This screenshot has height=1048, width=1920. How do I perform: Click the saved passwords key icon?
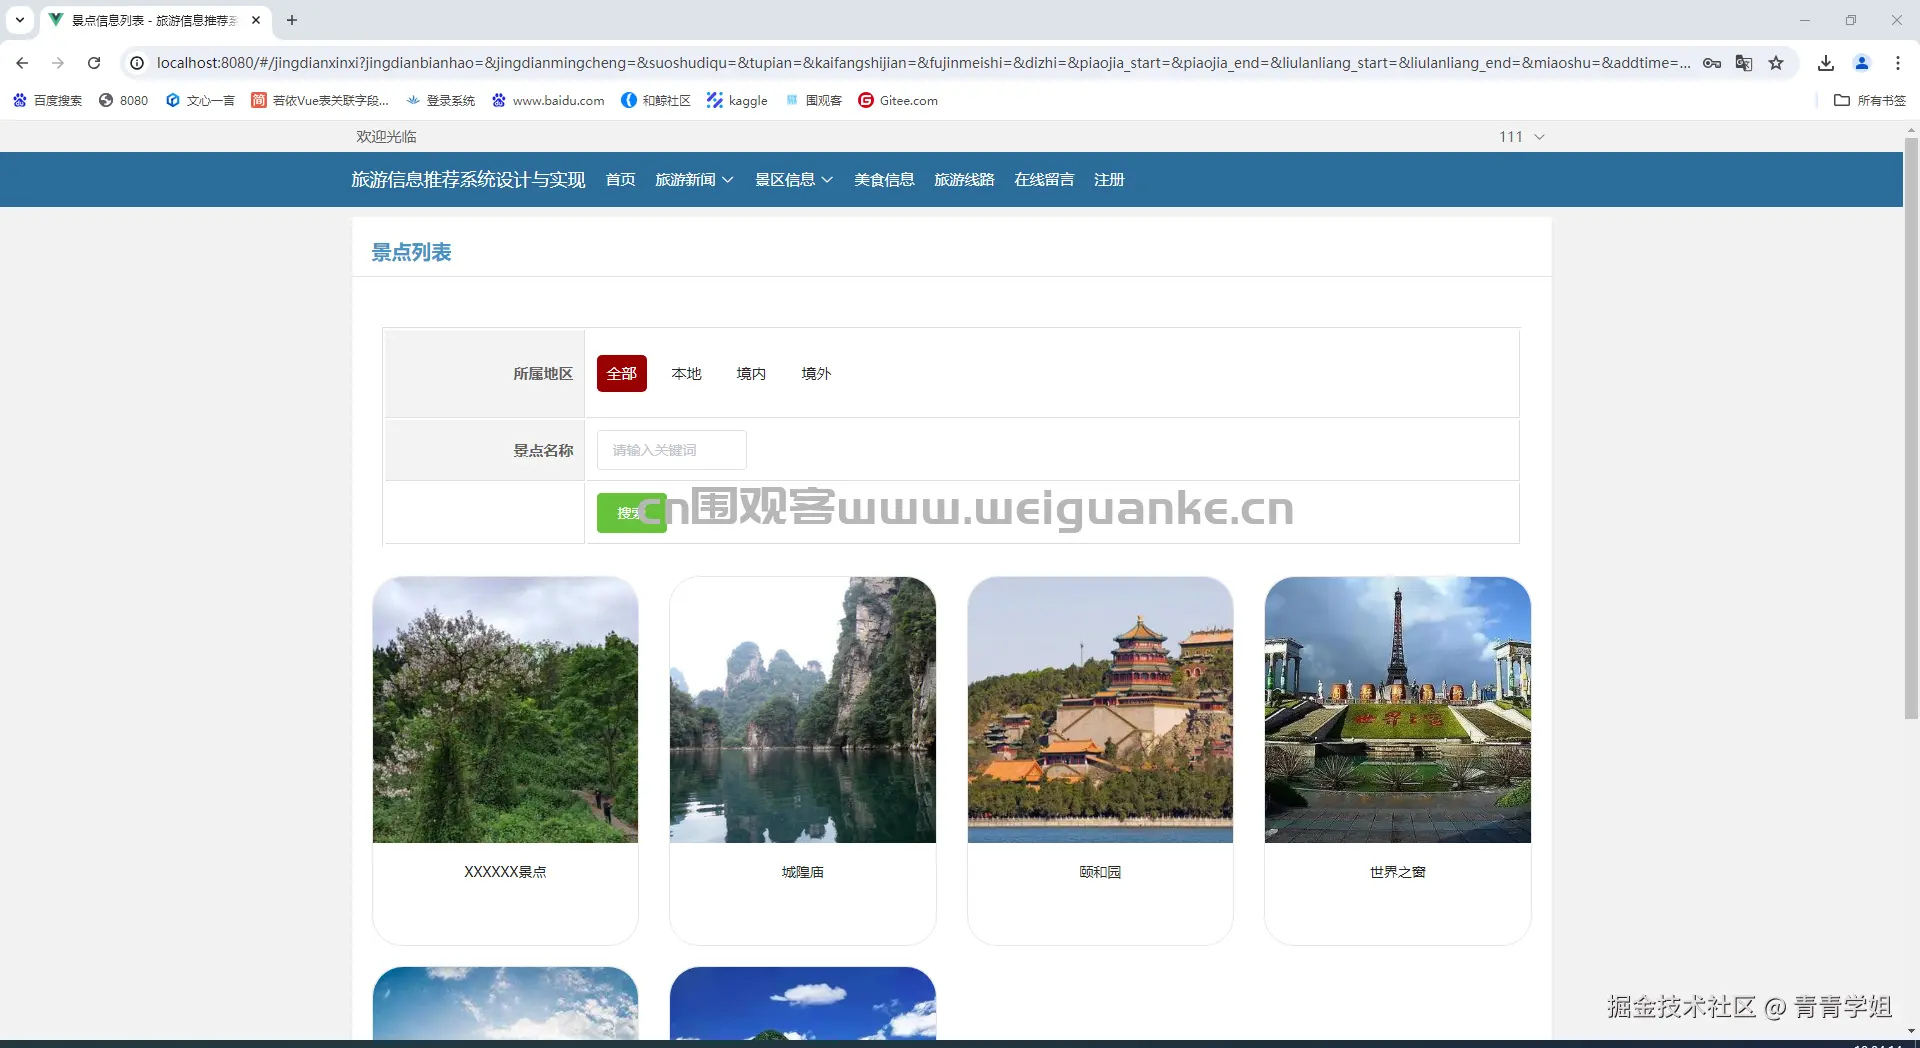tap(1712, 62)
